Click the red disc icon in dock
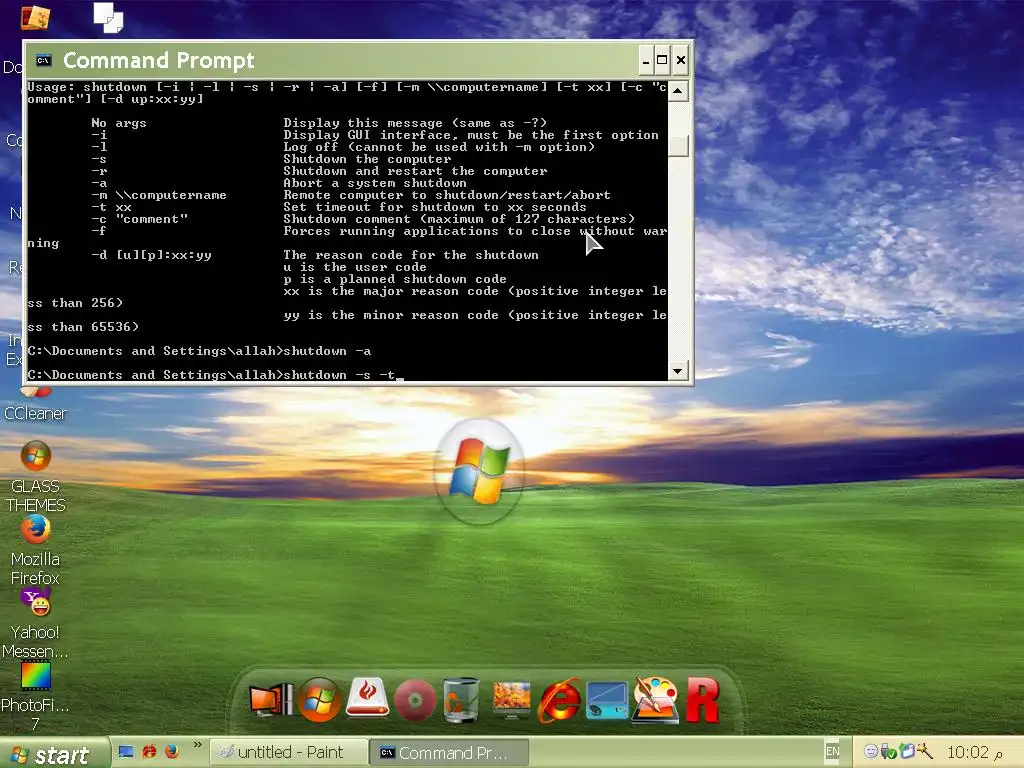Screen dimensions: 1024x768 pos(415,700)
